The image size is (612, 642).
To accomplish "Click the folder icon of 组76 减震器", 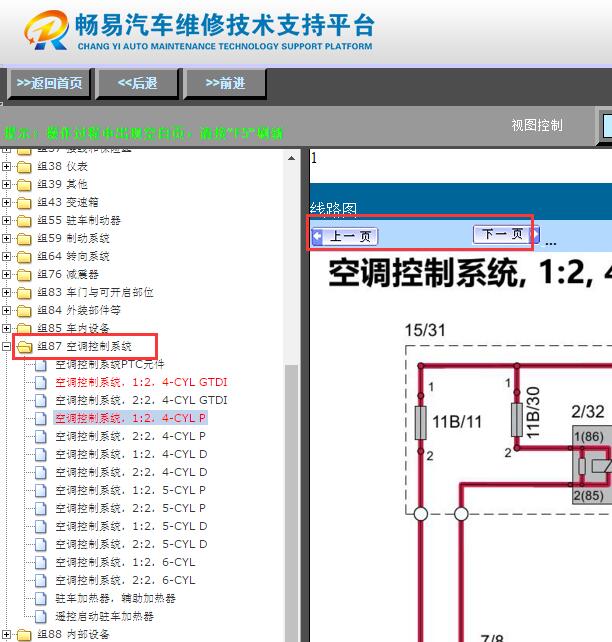I will (x=24, y=275).
